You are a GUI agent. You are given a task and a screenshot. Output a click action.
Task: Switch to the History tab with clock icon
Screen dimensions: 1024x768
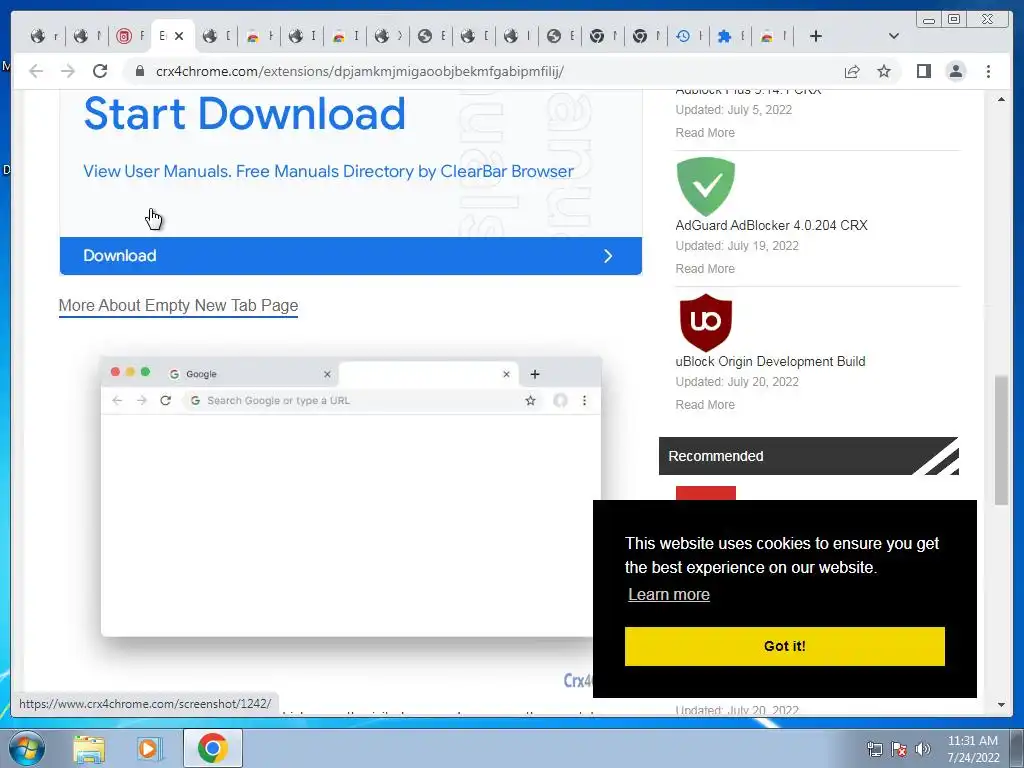coord(688,36)
